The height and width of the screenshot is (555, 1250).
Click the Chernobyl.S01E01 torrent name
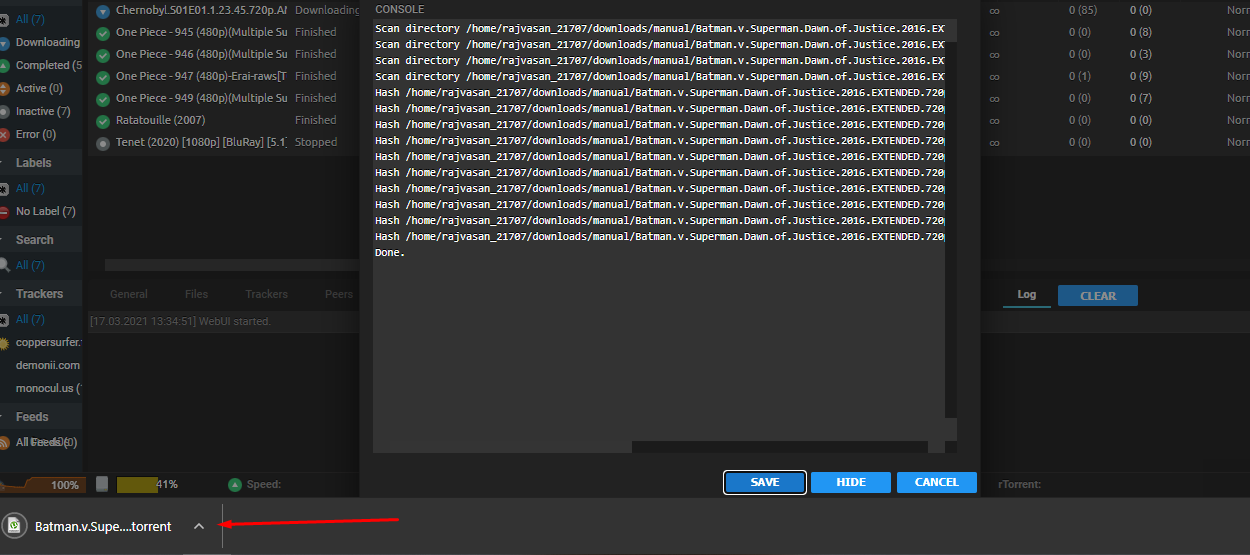pos(201,11)
